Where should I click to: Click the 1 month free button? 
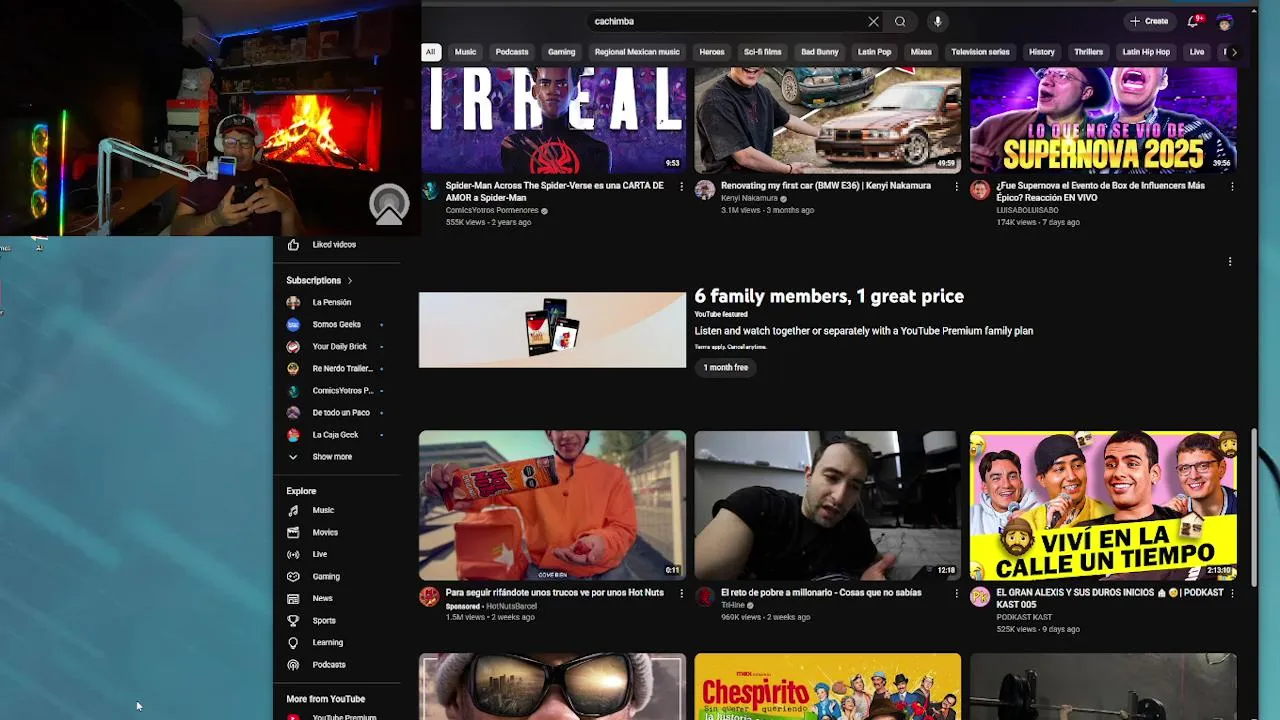(725, 368)
